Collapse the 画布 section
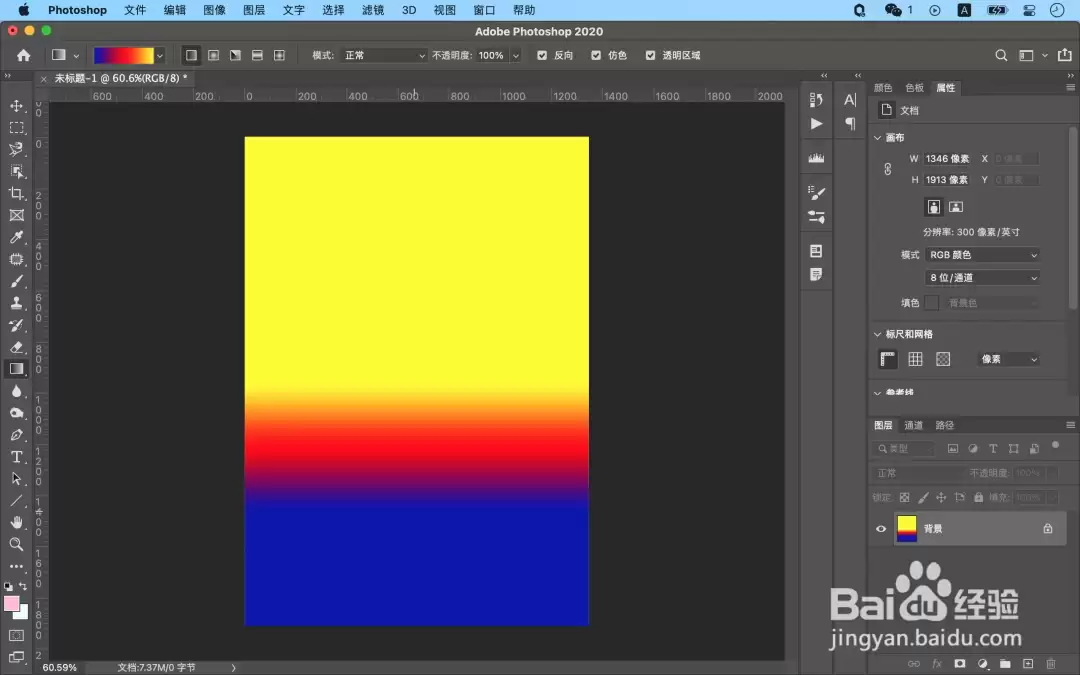The height and width of the screenshot is (675, 1080). click(878, 138)
